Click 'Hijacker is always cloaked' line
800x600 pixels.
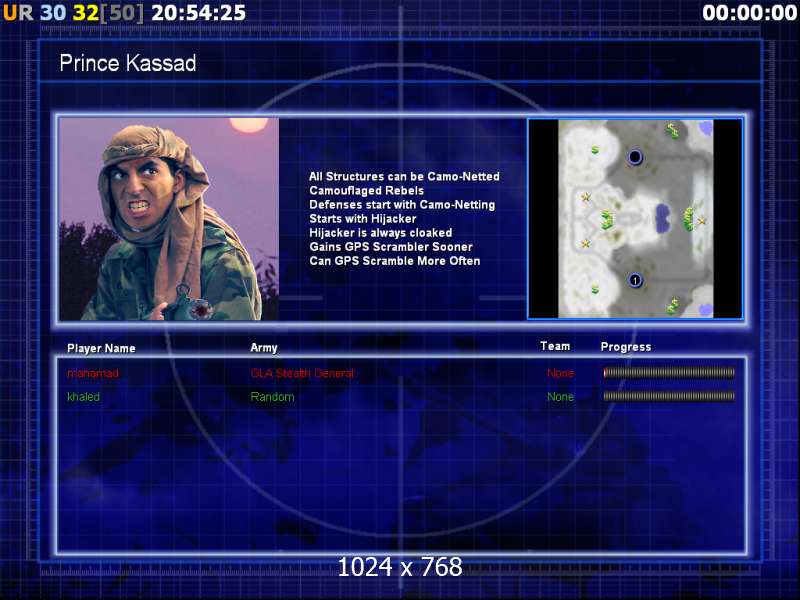[381, 233]
